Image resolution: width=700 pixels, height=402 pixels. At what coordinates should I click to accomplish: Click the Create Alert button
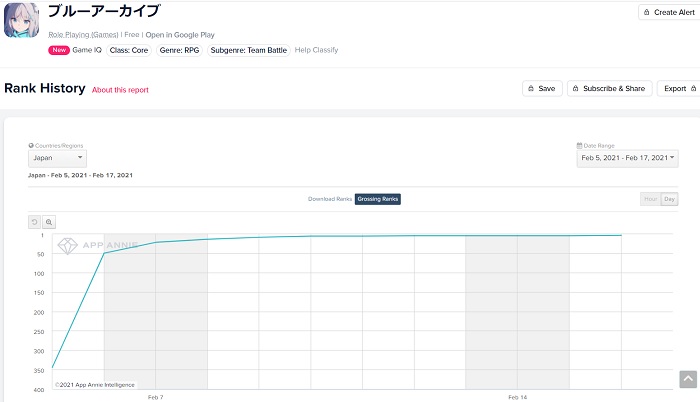tap(669, 13)
